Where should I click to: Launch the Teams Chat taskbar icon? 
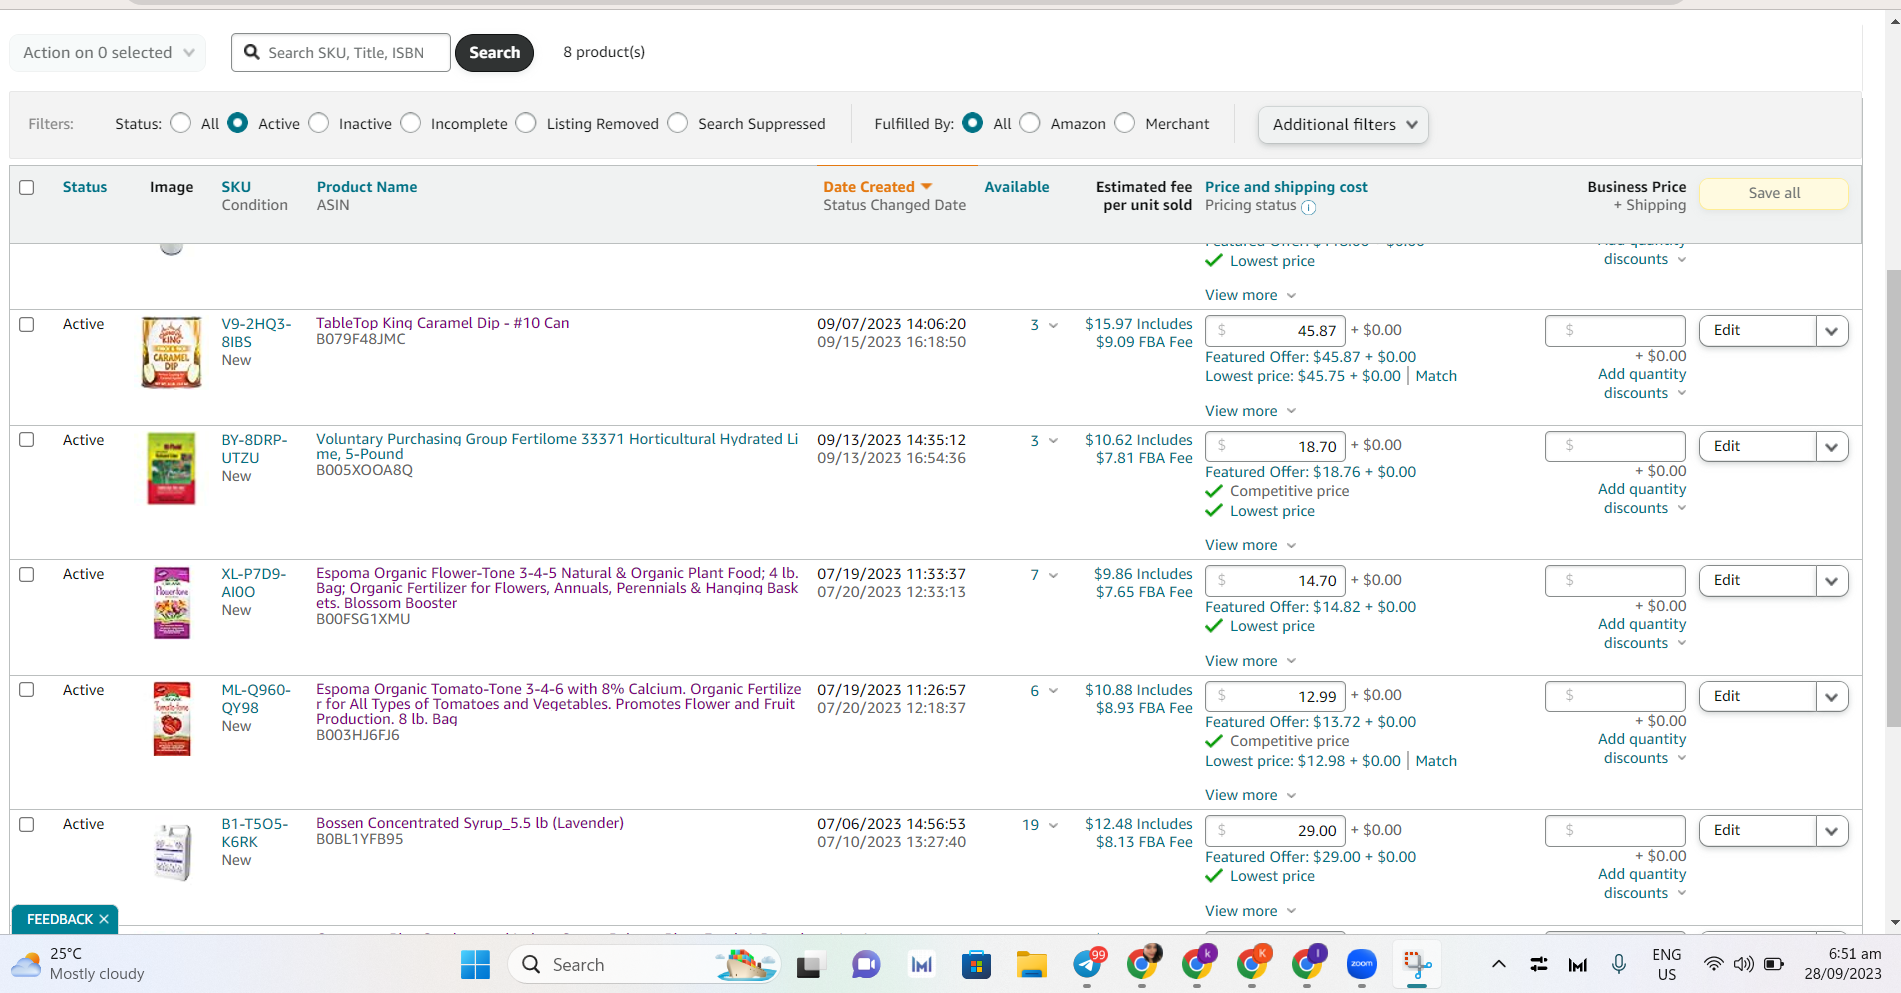click(x=865, y=964)
